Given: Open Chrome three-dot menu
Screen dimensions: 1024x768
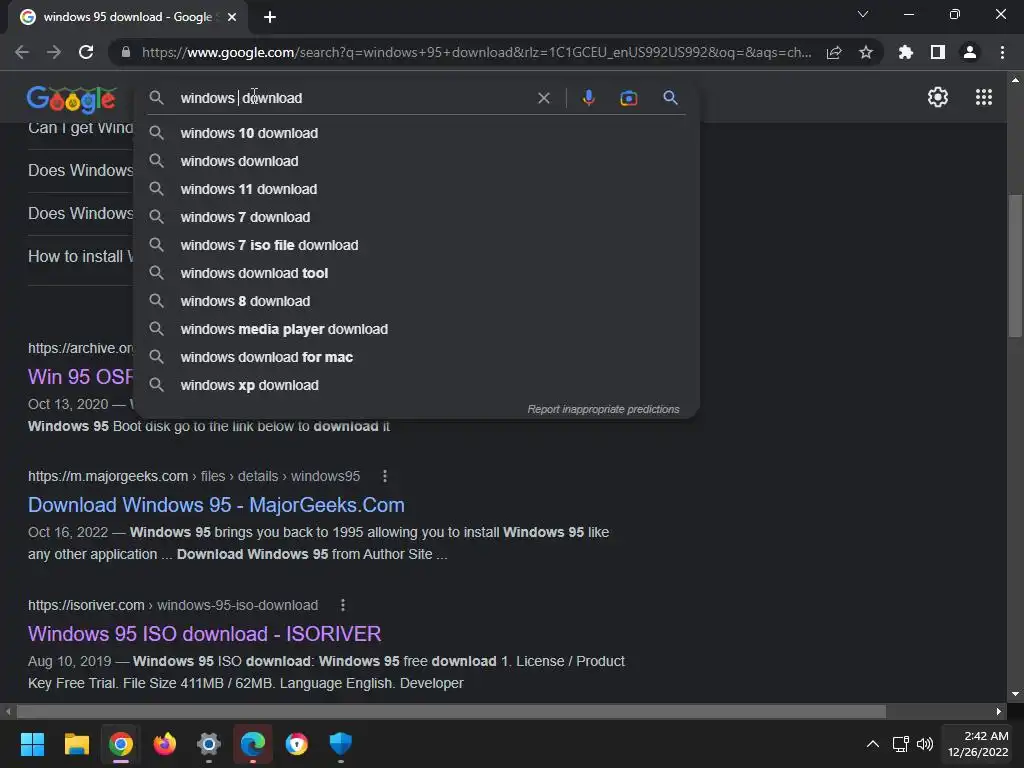Looking at the screenshot, I should 1002,52.
